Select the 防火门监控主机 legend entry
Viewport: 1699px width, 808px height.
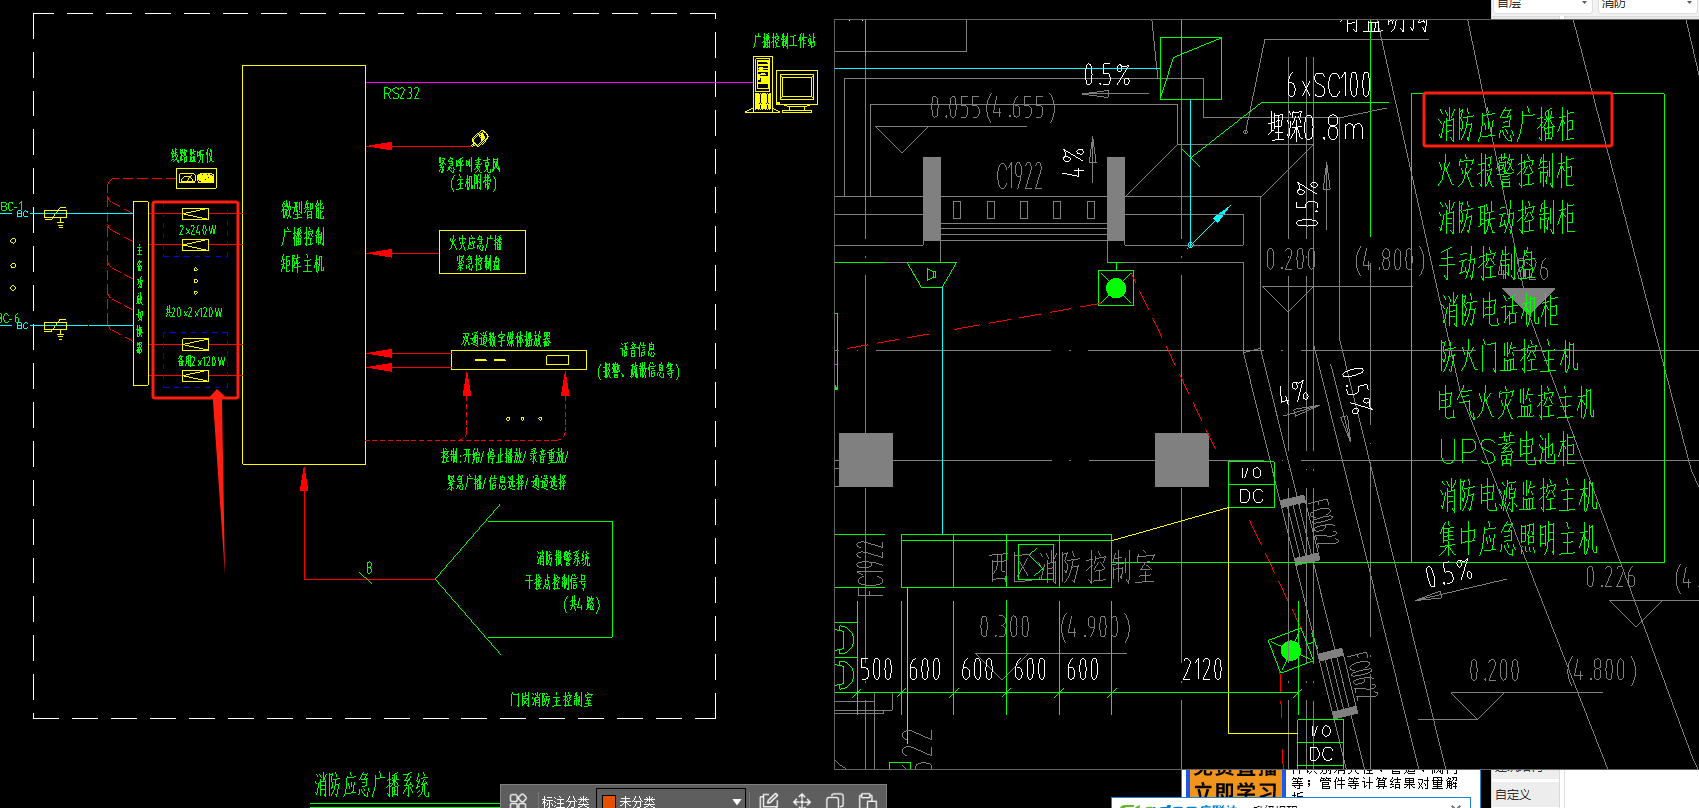click(1509, 357)
